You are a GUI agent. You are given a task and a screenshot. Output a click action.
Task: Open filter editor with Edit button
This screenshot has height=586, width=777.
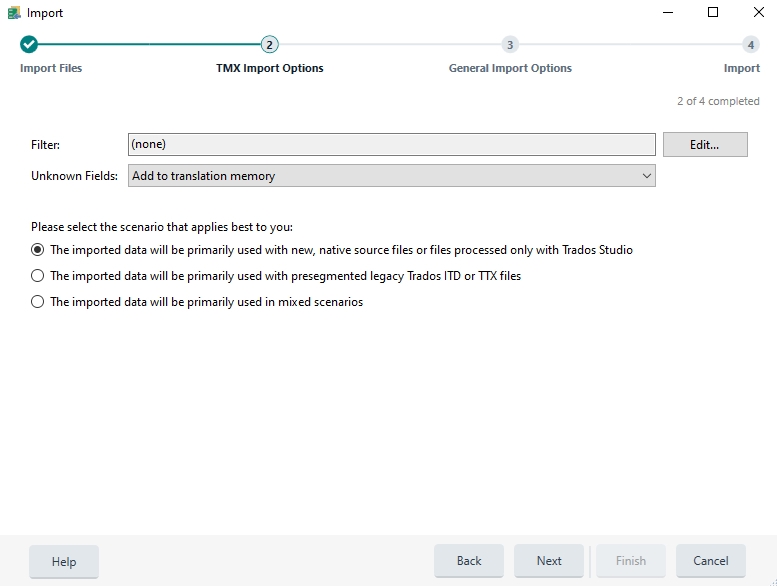(705, 145)
